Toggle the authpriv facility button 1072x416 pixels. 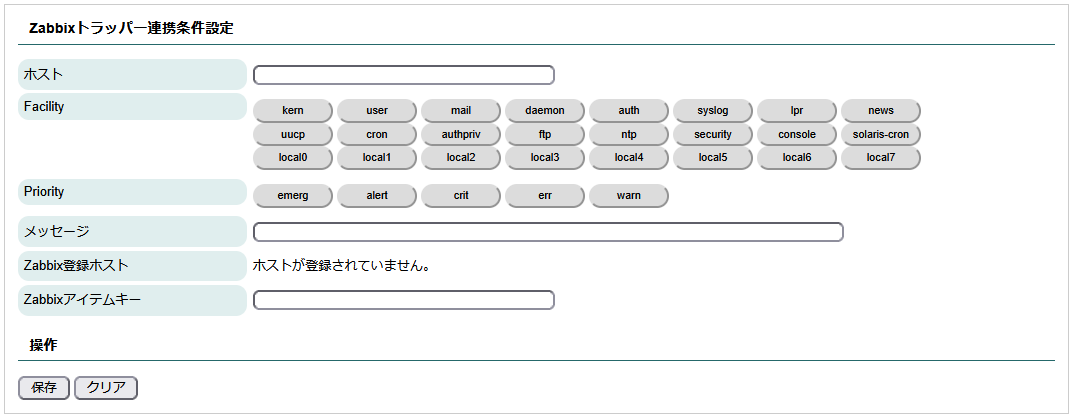461,134
